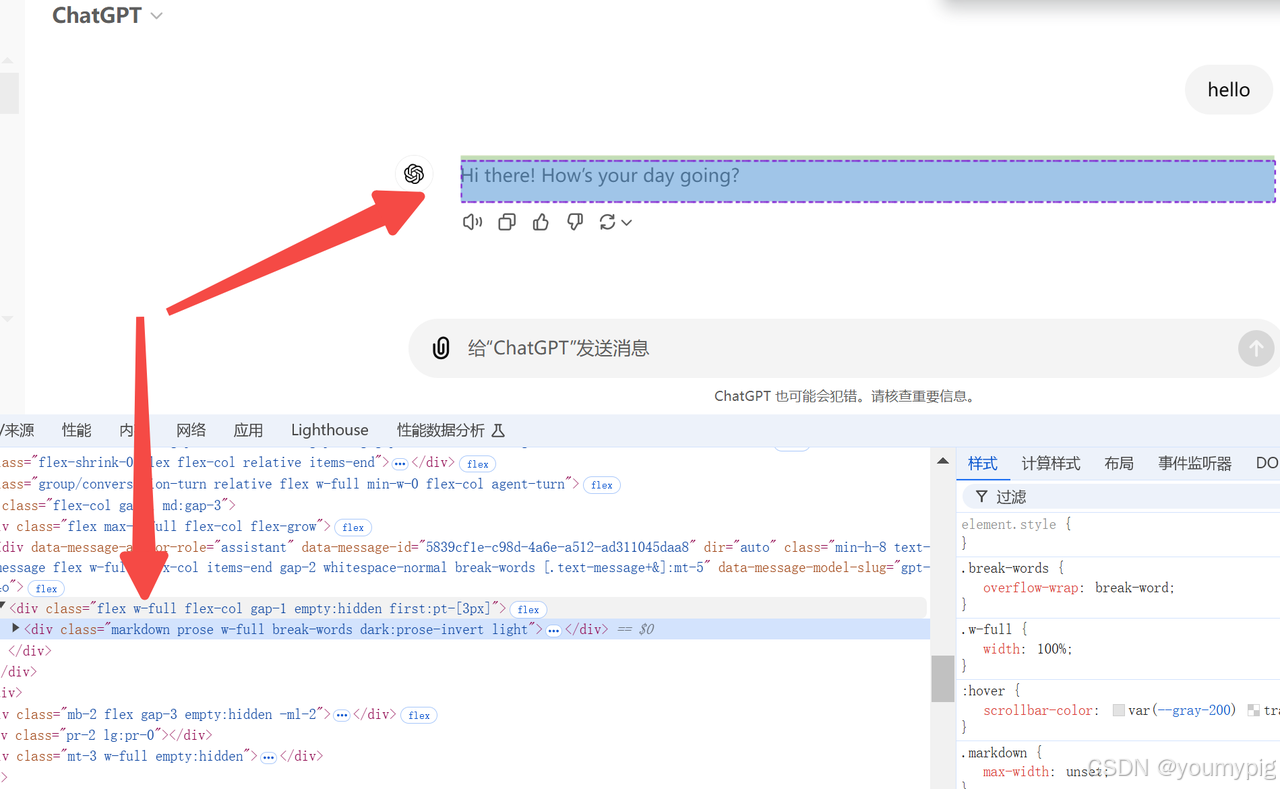The width and height of the screenshot is (1280, 789).
Task: Select the 计算样式 tab
Action: 1051,463
